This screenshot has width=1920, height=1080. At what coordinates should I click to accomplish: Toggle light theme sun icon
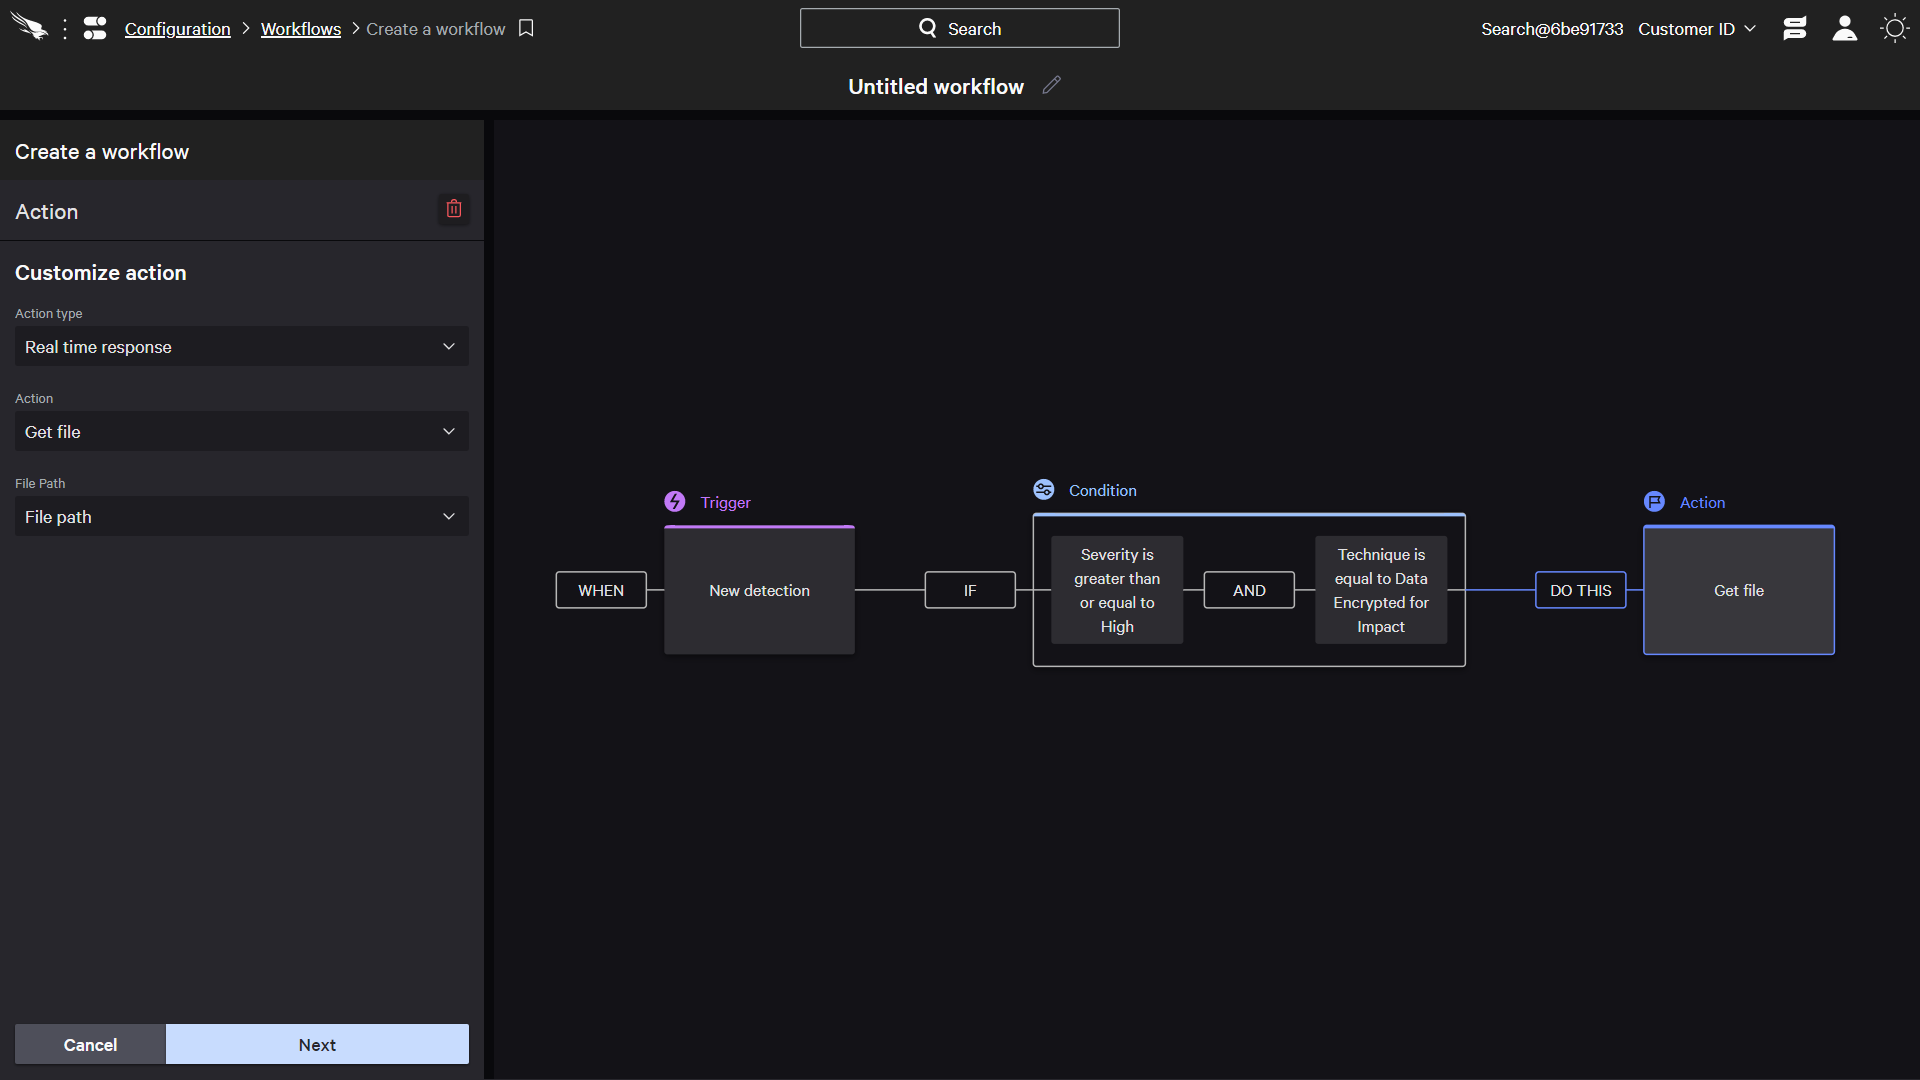pyautogui.click(x=1894, y=28)
